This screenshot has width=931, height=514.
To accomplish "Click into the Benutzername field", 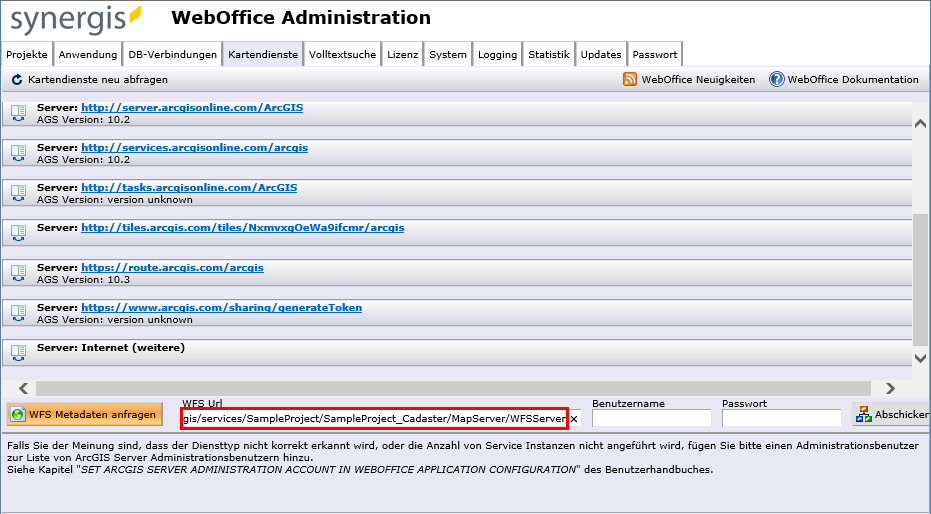I will (651, 418).
